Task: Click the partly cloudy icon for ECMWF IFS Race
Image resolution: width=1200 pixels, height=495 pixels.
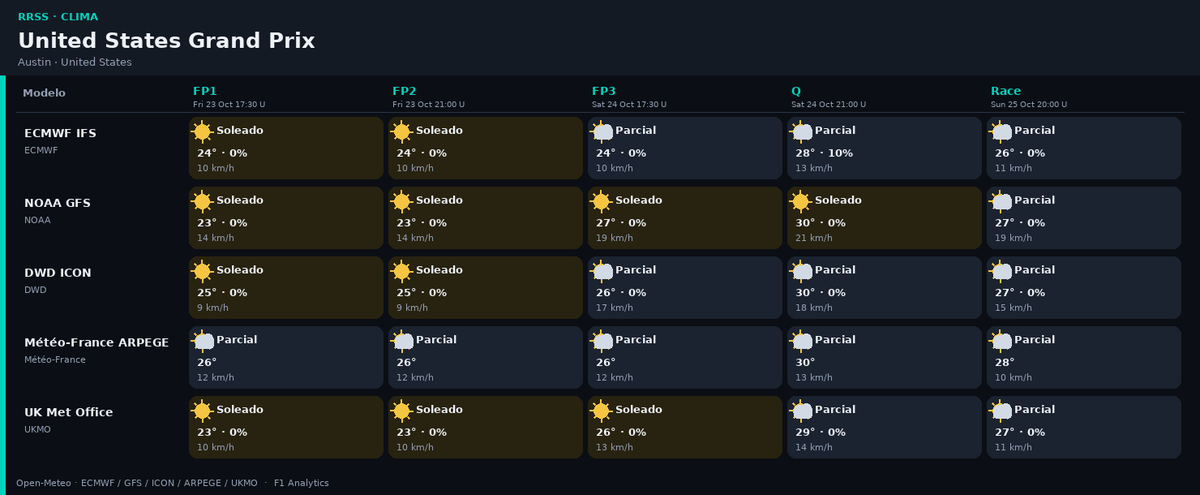Action: (x=1000, y=131)
